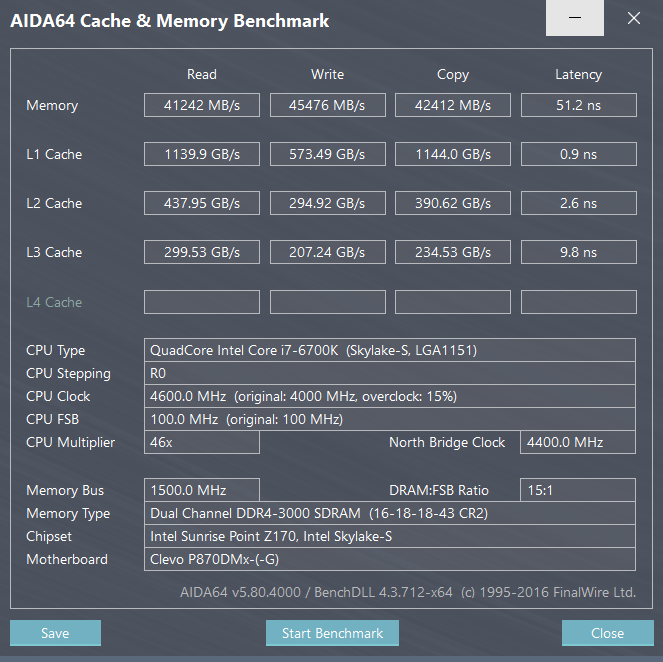Click the greyed L4 Cache label
Viewport: 663px width, 662px height.
click(x=54, y=302)
